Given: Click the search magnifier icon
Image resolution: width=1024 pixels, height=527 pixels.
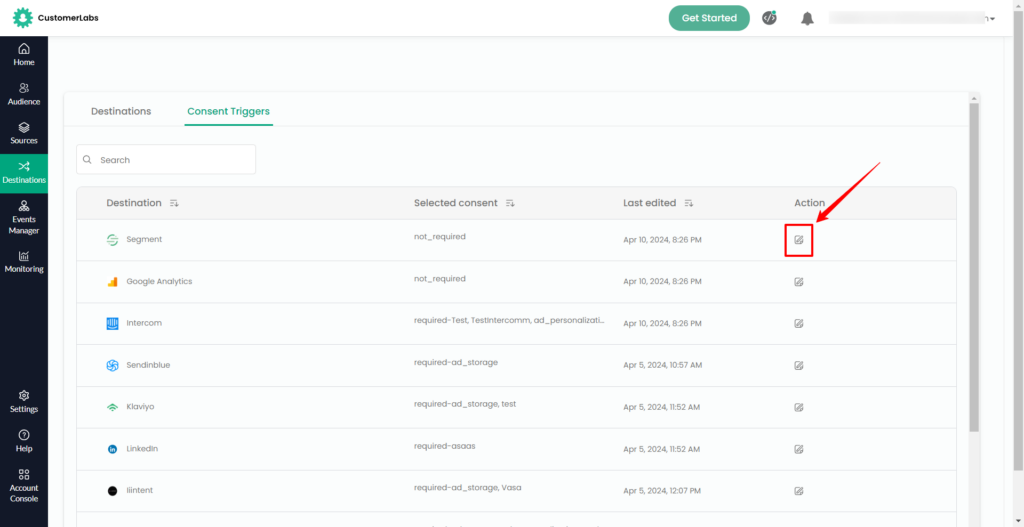Looking at the screenshot, I should pos(88,159).
